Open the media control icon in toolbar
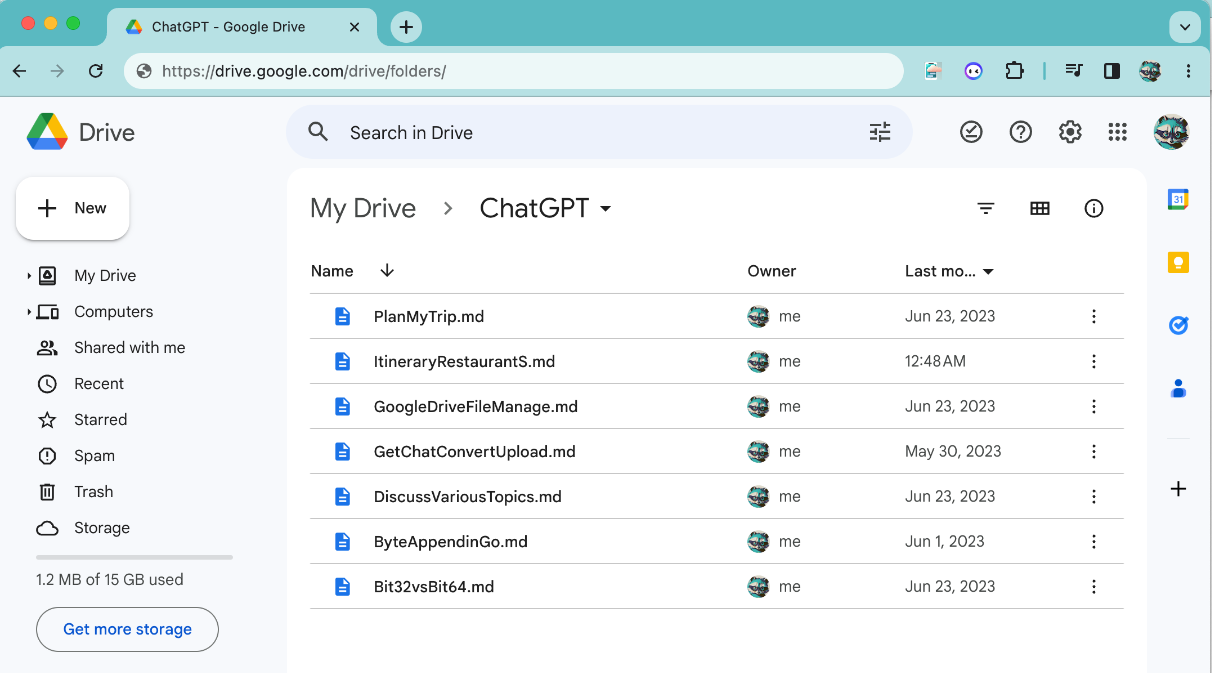 [1074, 71]
